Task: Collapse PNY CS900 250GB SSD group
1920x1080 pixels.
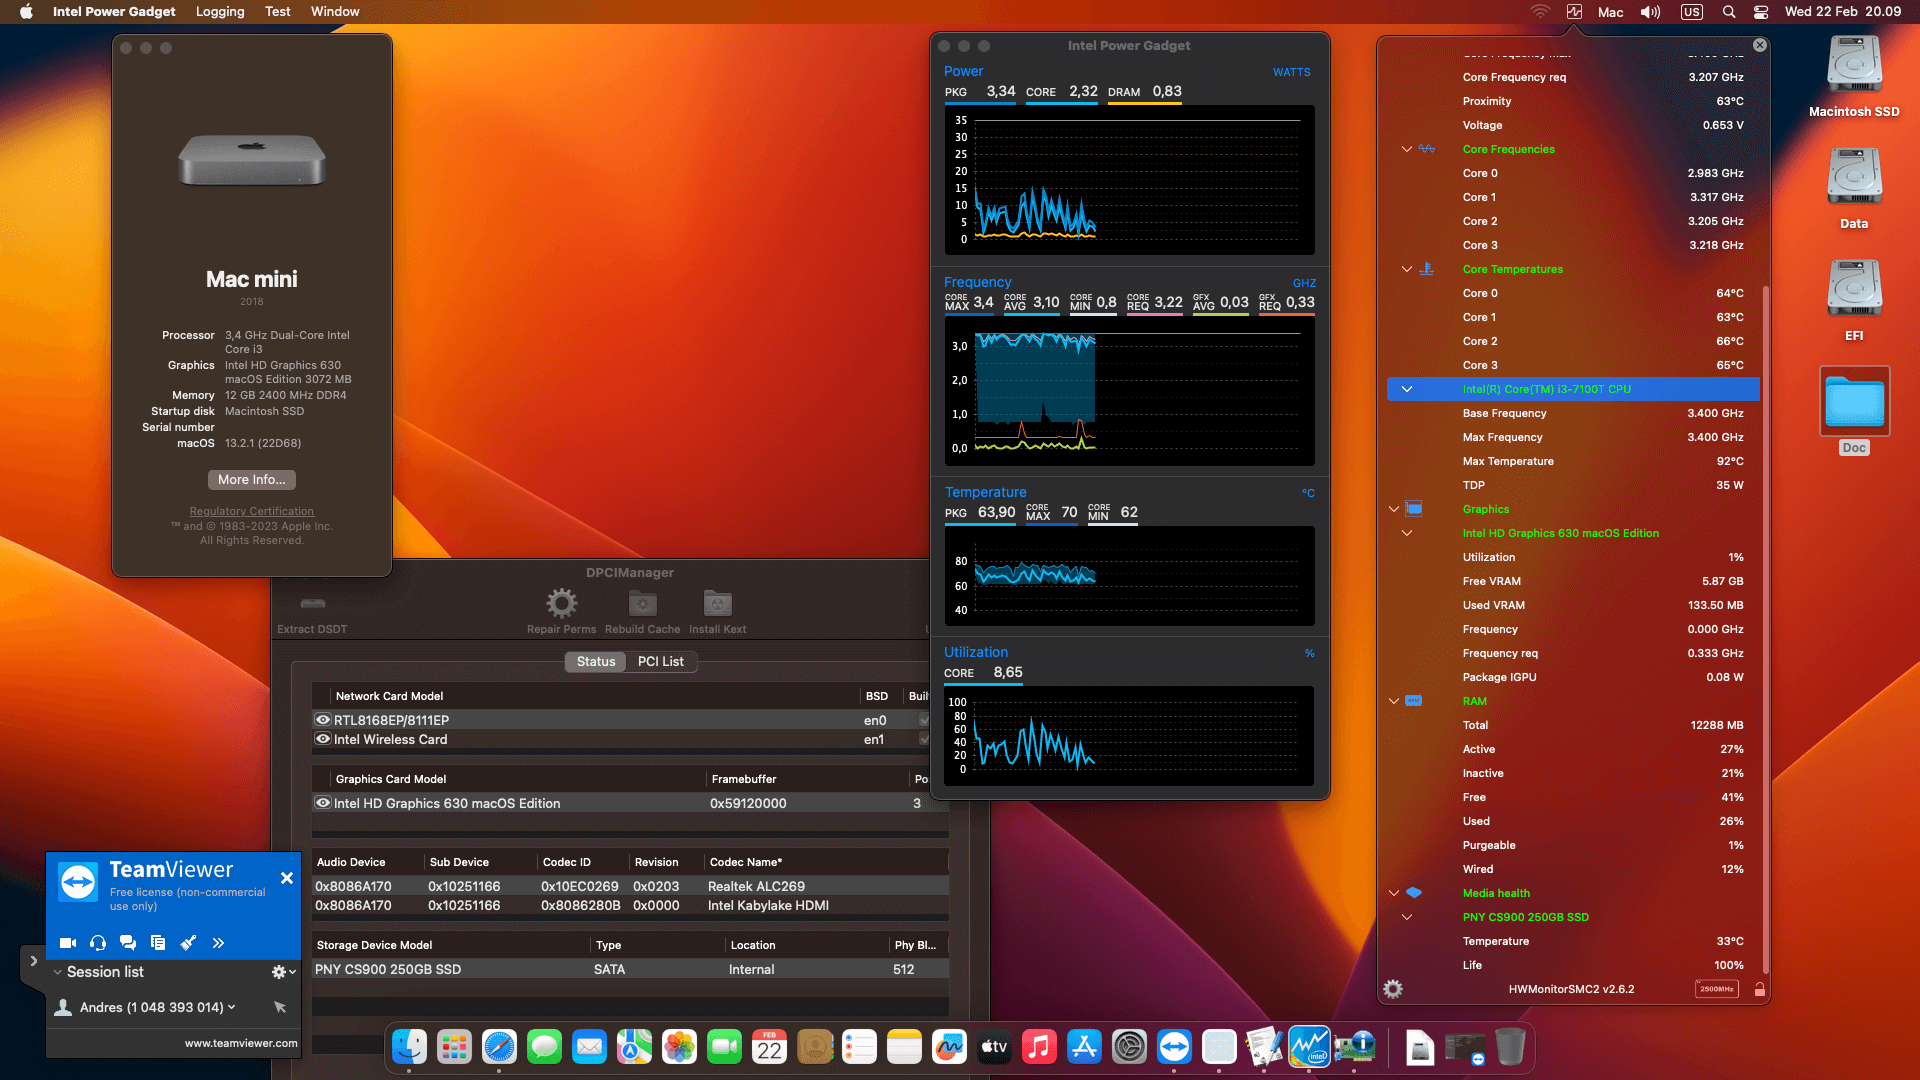Action: (1407, 917)
